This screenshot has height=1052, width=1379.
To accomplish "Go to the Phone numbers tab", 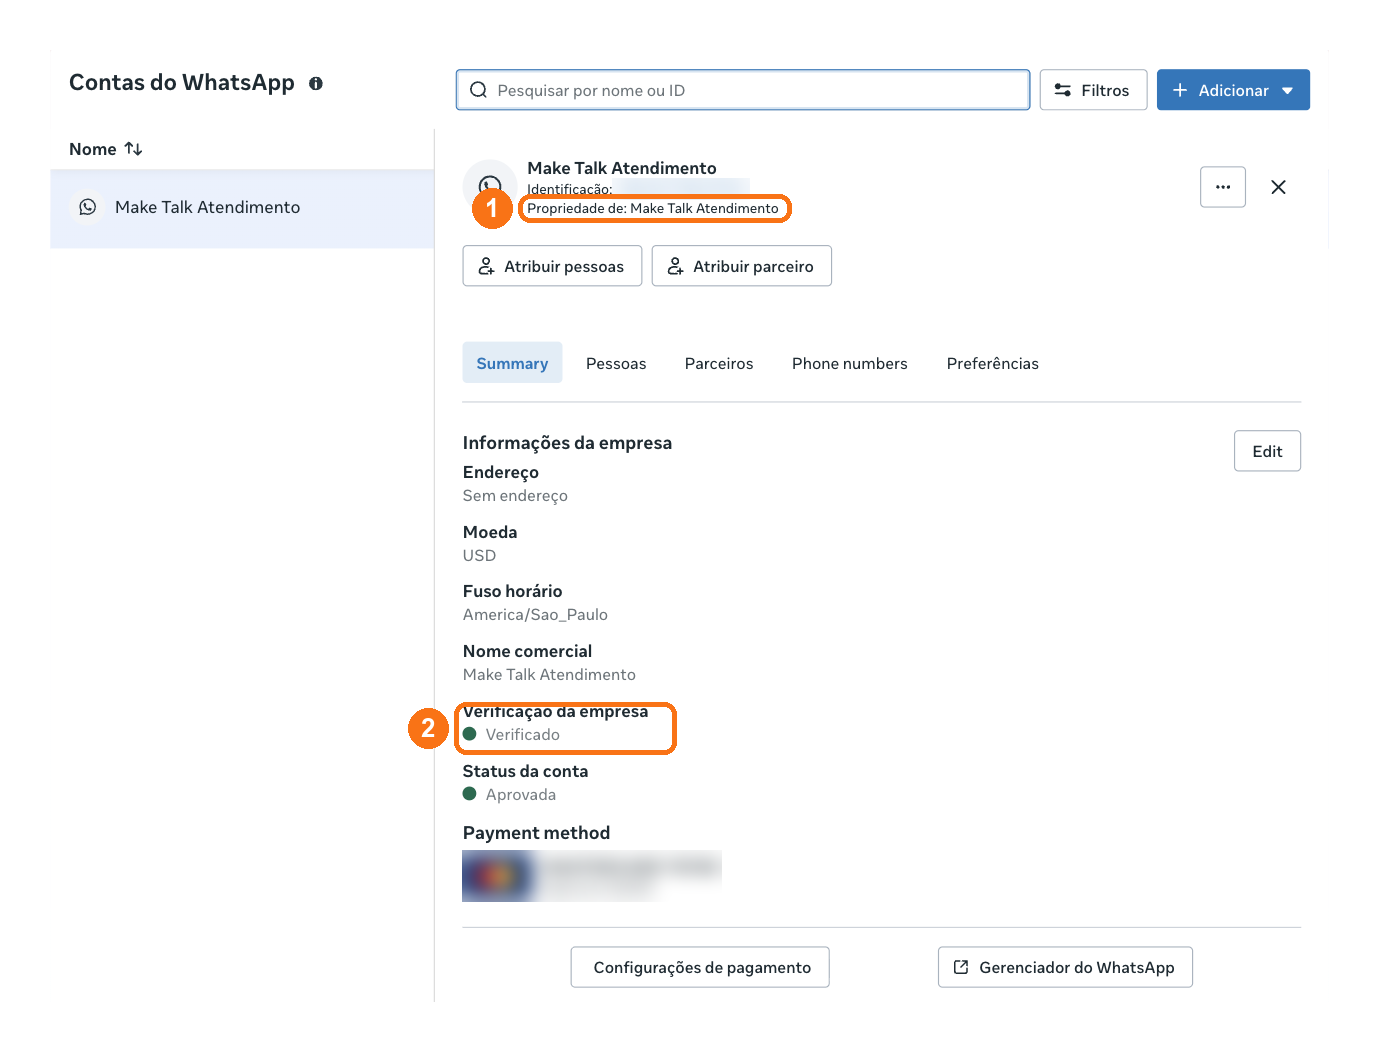I will pos(850,364).
